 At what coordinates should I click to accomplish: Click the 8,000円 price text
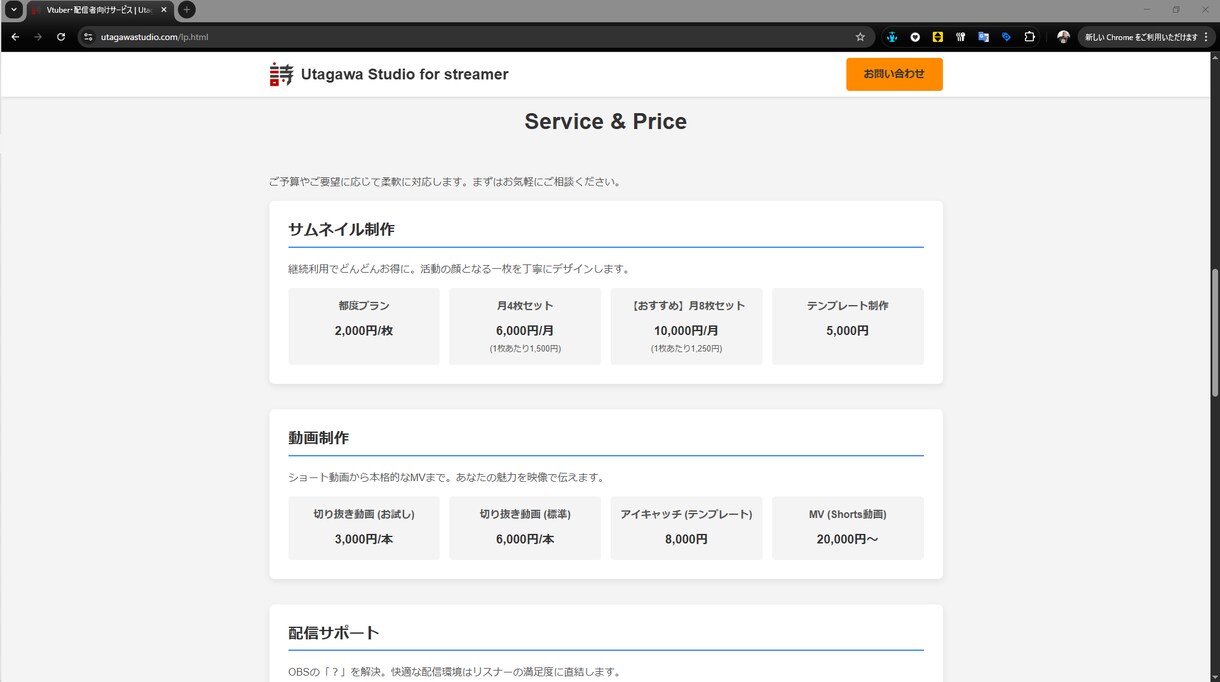coord(686,539)
